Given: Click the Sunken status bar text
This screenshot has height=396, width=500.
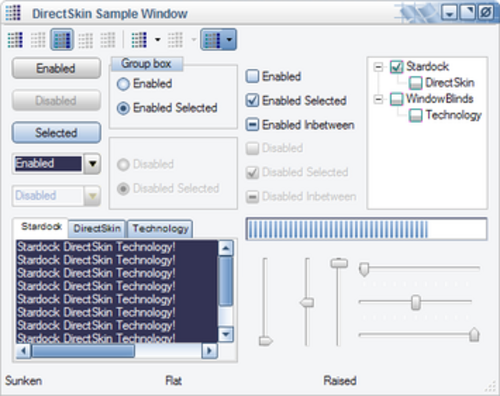Looking at the screenshot, I should point(23,381).
